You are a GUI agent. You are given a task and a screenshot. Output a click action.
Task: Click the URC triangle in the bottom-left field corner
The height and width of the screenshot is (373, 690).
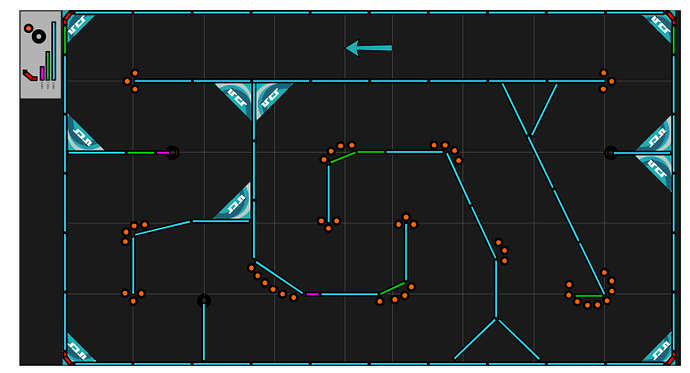pos(77,351)
